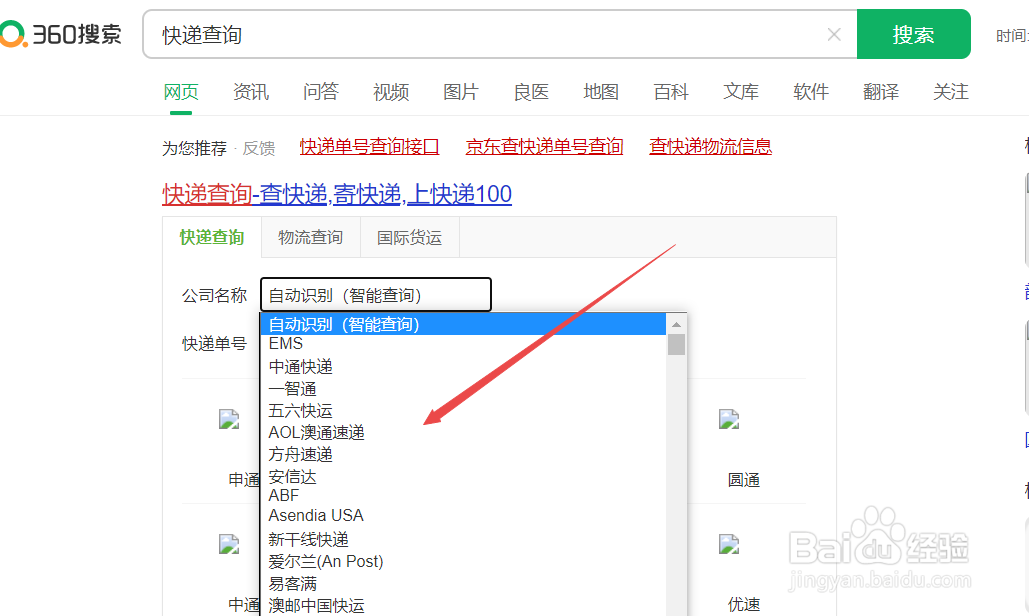Image resolution: width=1029 pixels, height=616 pixels.
Task: Open 文库 tab
Action: coord(741,92)
